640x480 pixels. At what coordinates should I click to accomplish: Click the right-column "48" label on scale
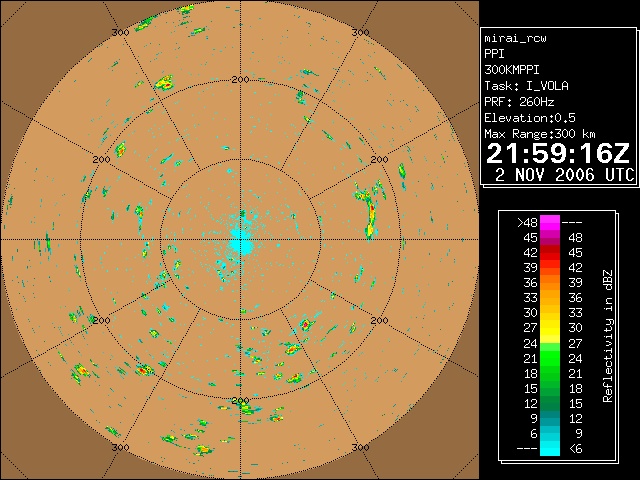click(576, 238)
